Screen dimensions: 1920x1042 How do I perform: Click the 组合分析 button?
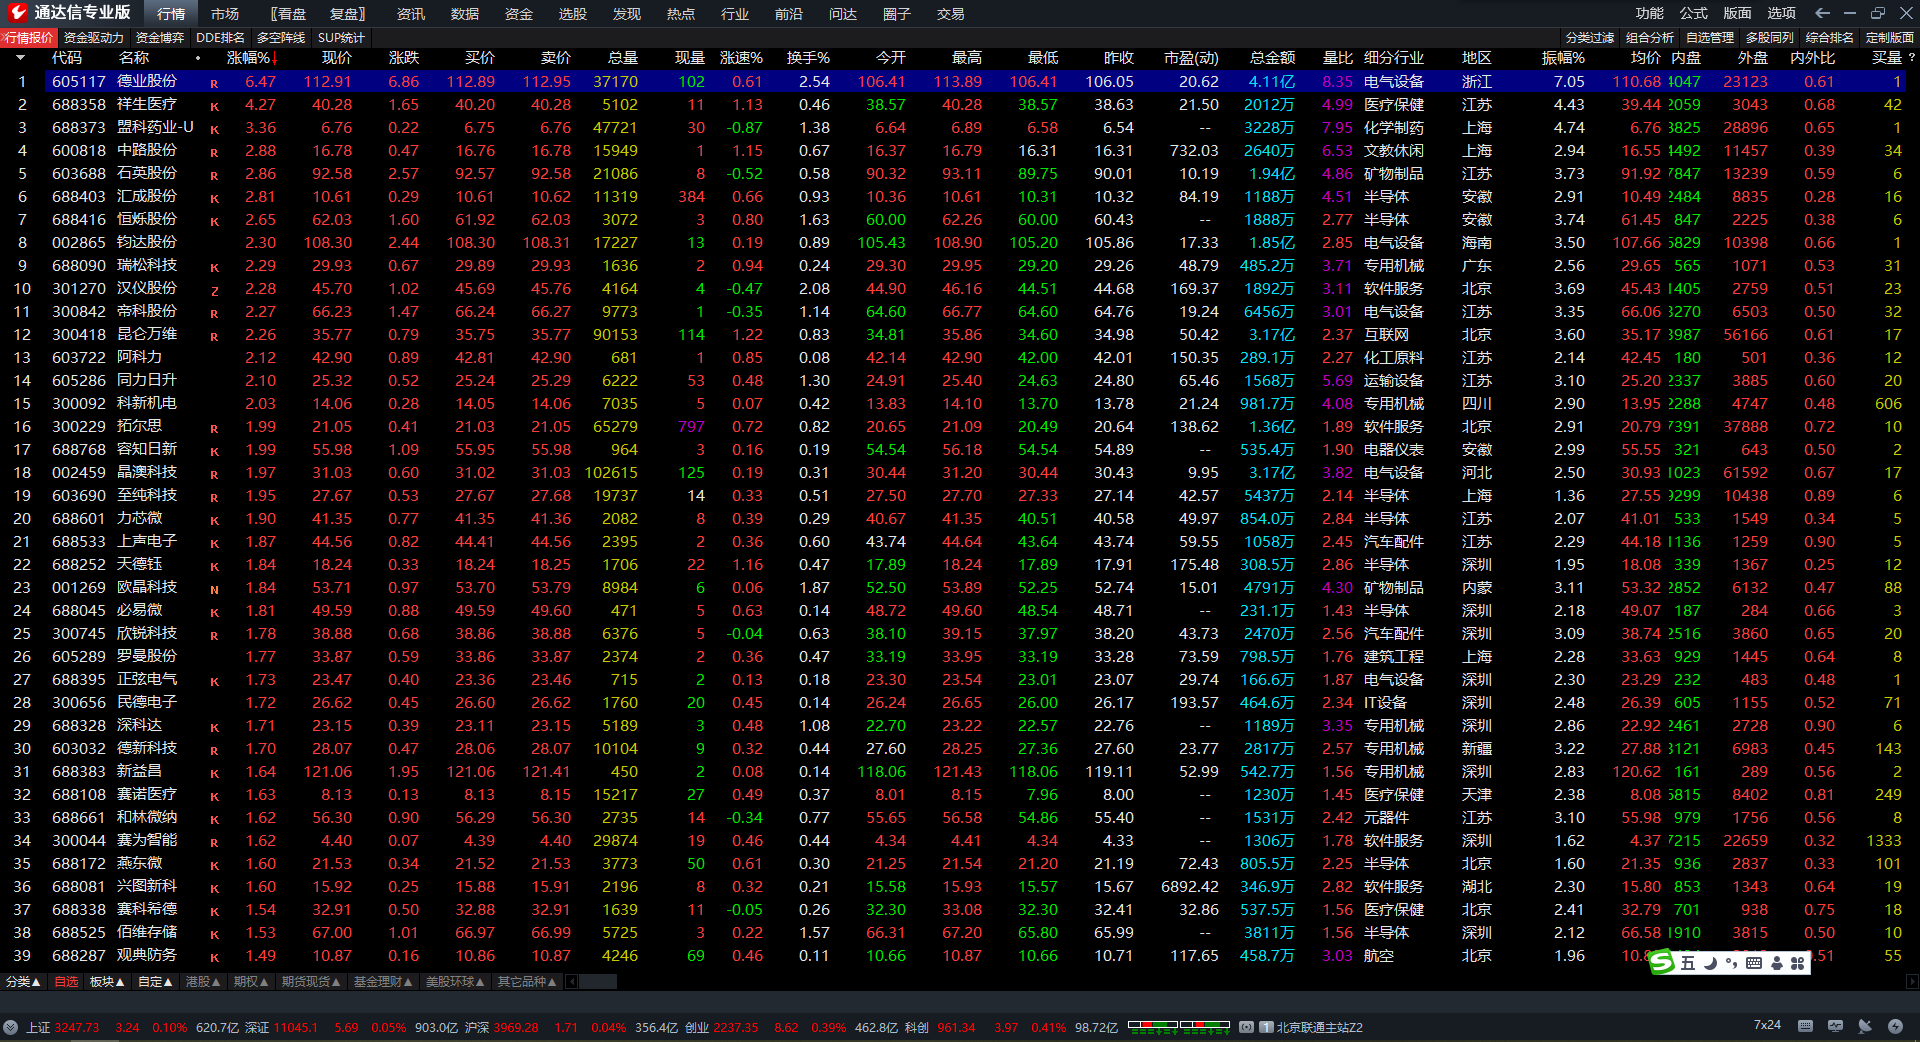coord(1650,38)
